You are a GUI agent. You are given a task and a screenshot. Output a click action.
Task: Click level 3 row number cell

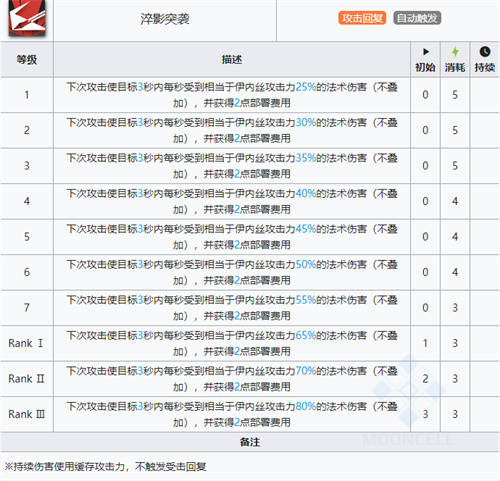[x=27, y=166]
